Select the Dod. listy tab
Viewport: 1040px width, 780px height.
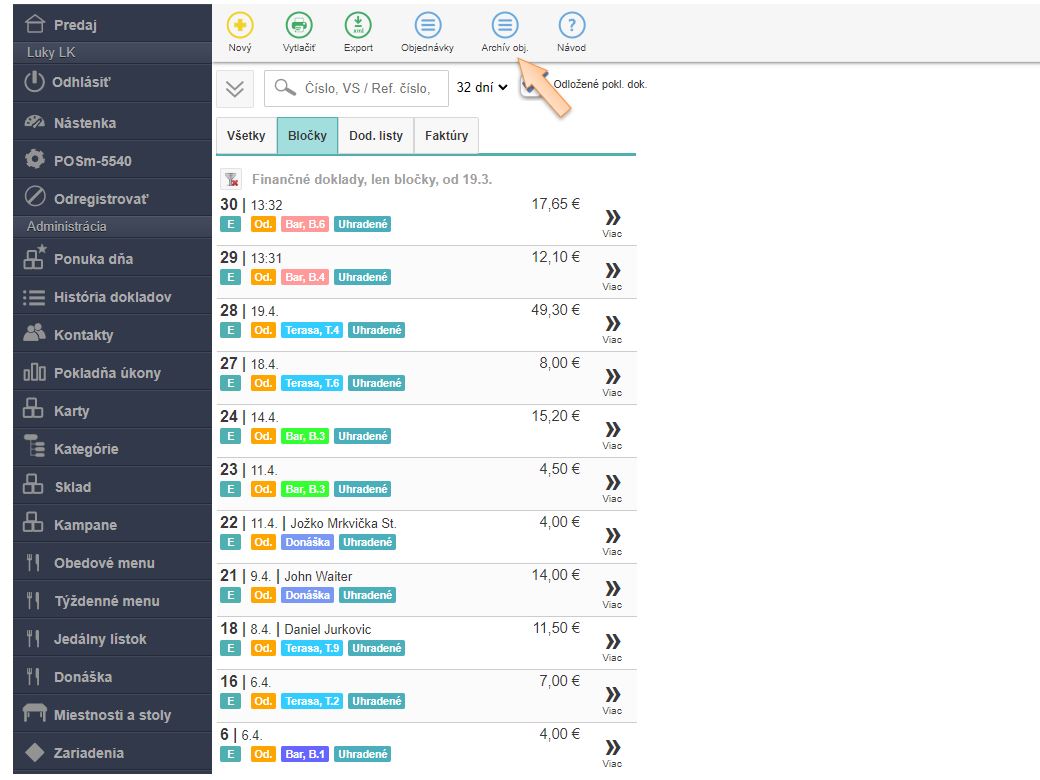[375, 136]
